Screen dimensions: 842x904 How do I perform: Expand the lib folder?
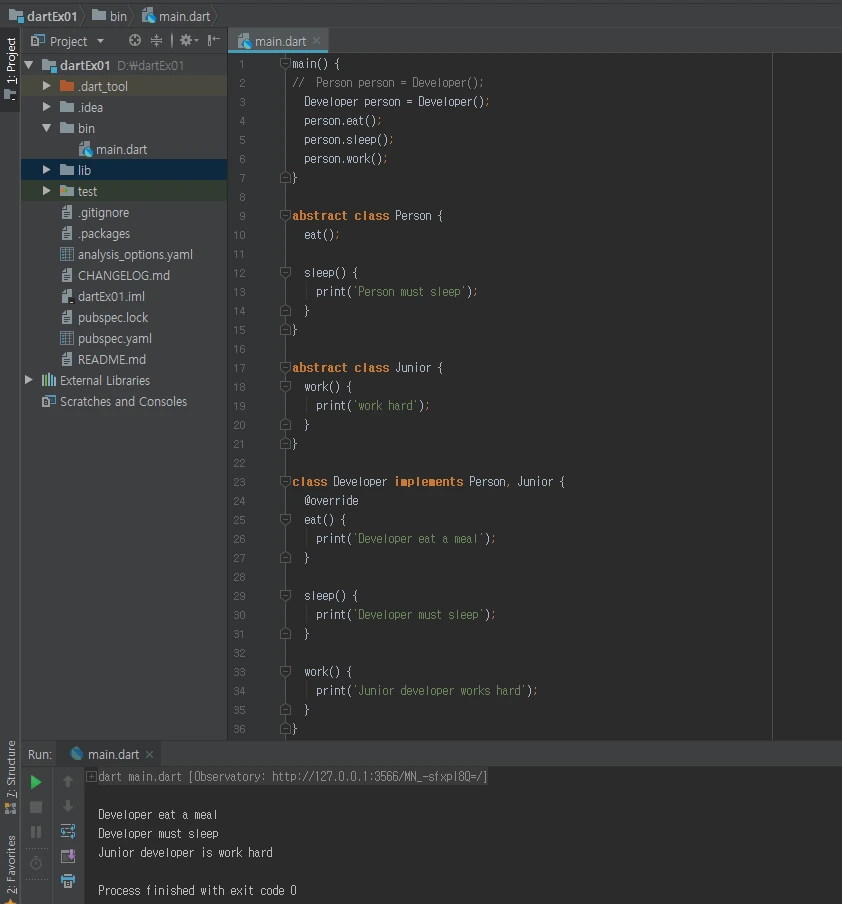coord(46,170)
